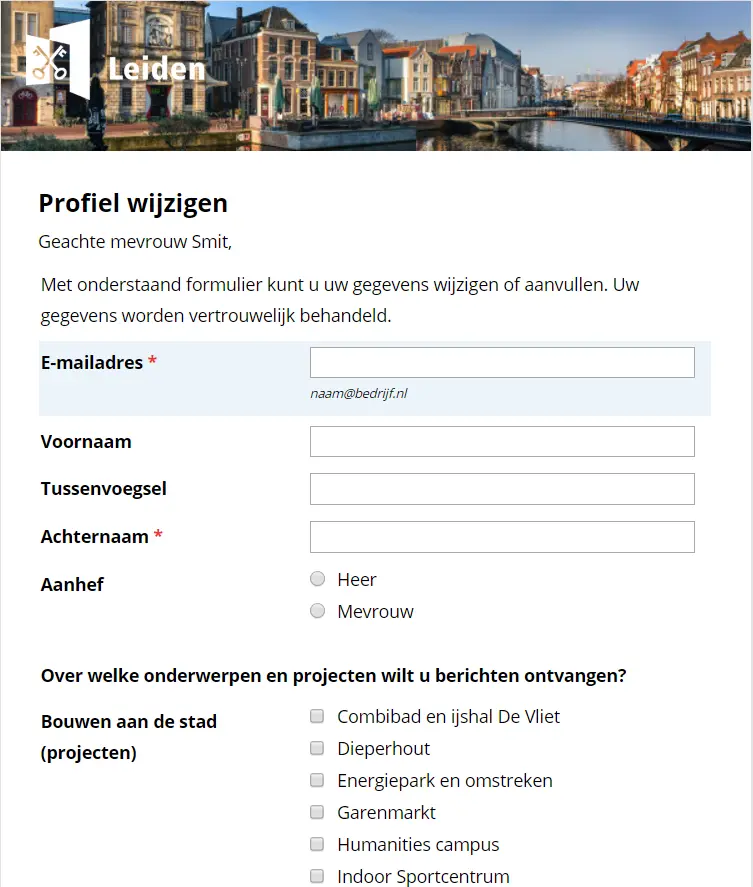The width and height of the screenshot is (753, 887).
Task: Click the Mevrouw label text
Action: (375, 612)
